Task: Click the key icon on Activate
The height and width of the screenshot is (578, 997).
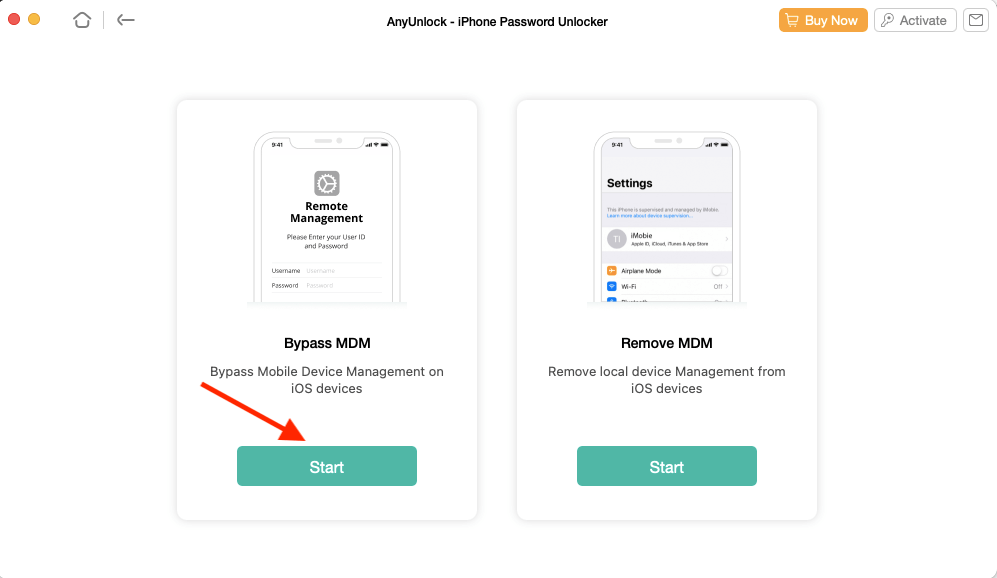Action: coord(887,20)
